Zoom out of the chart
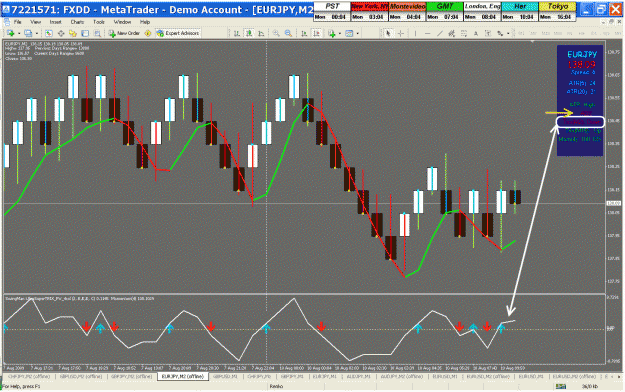 point(288,33)
